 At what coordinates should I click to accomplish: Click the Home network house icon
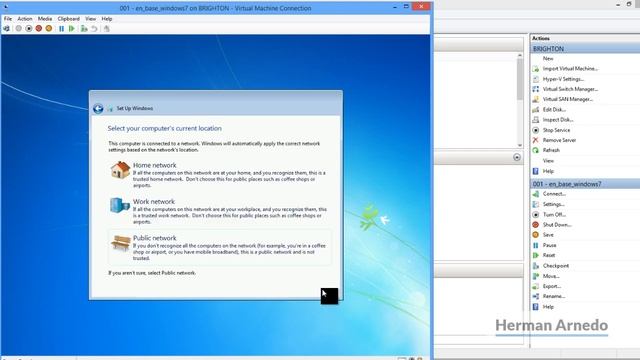tap(120, 170)
